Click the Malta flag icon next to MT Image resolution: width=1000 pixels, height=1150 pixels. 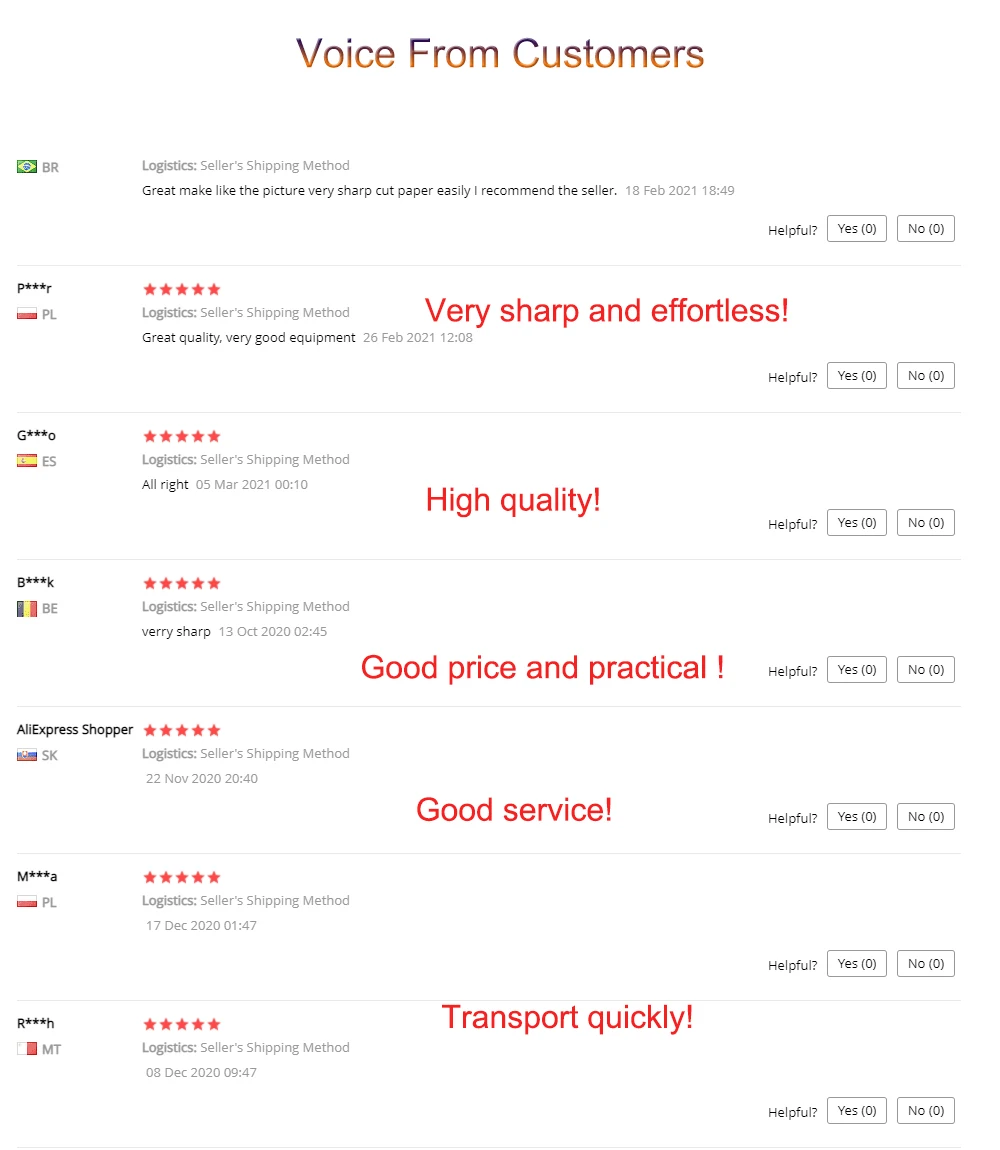click(x=27, y=1049)
